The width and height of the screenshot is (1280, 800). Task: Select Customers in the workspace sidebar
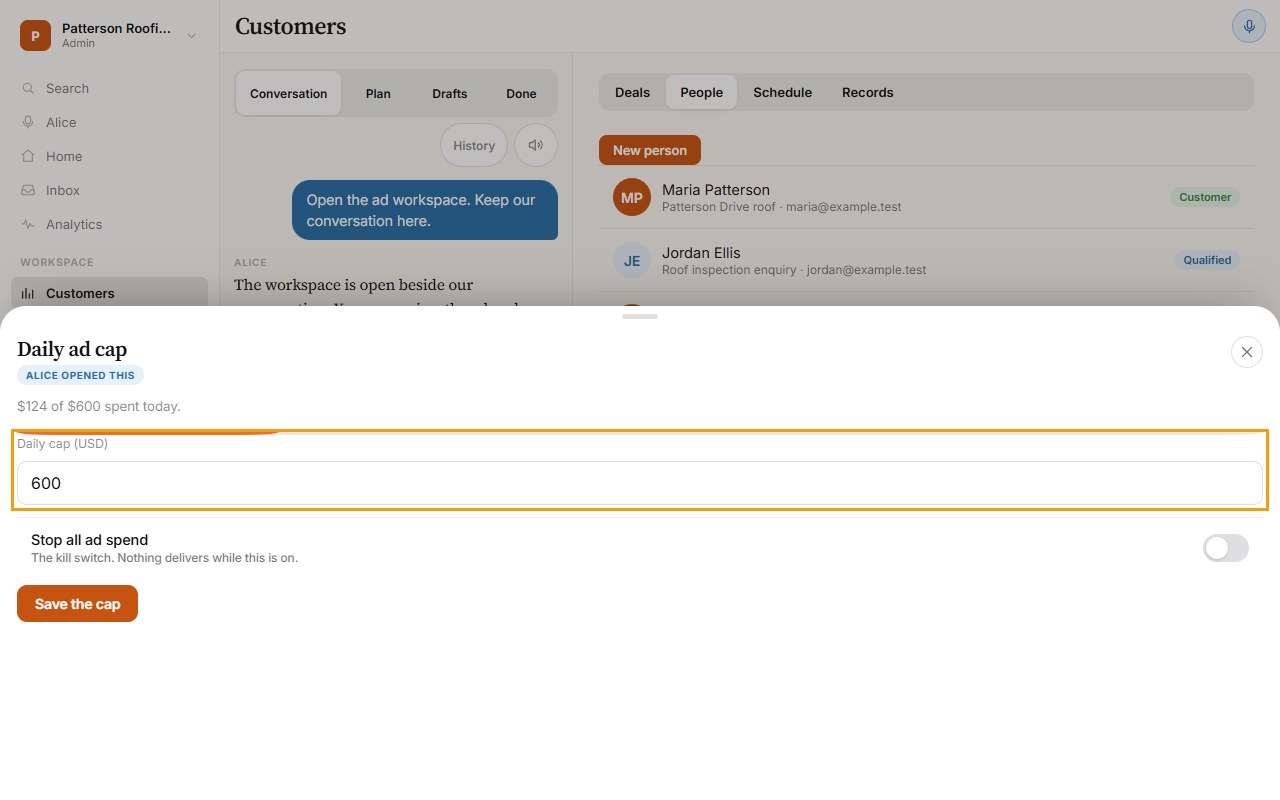[110, 293]
